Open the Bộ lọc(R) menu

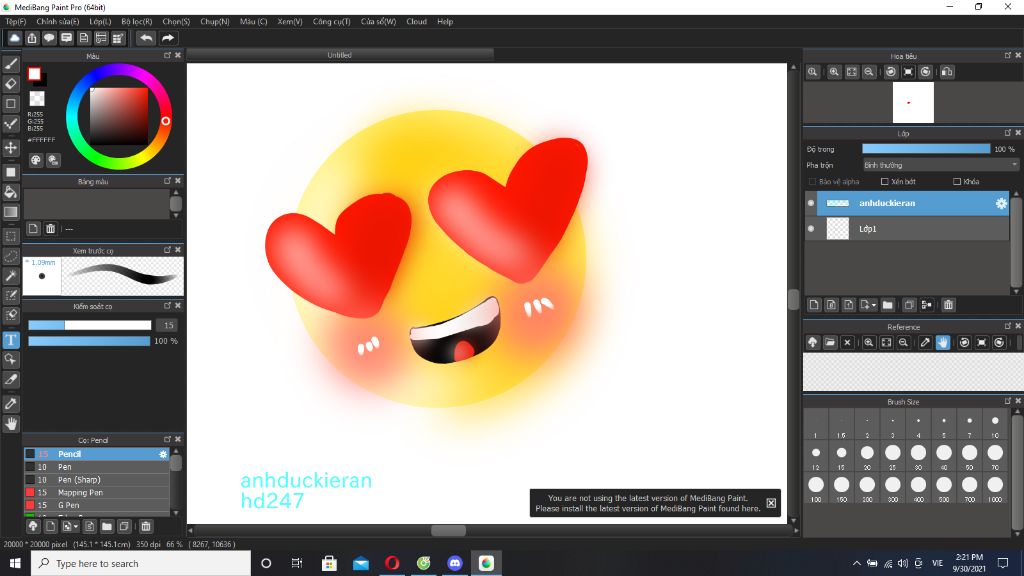tap(136, 22)
